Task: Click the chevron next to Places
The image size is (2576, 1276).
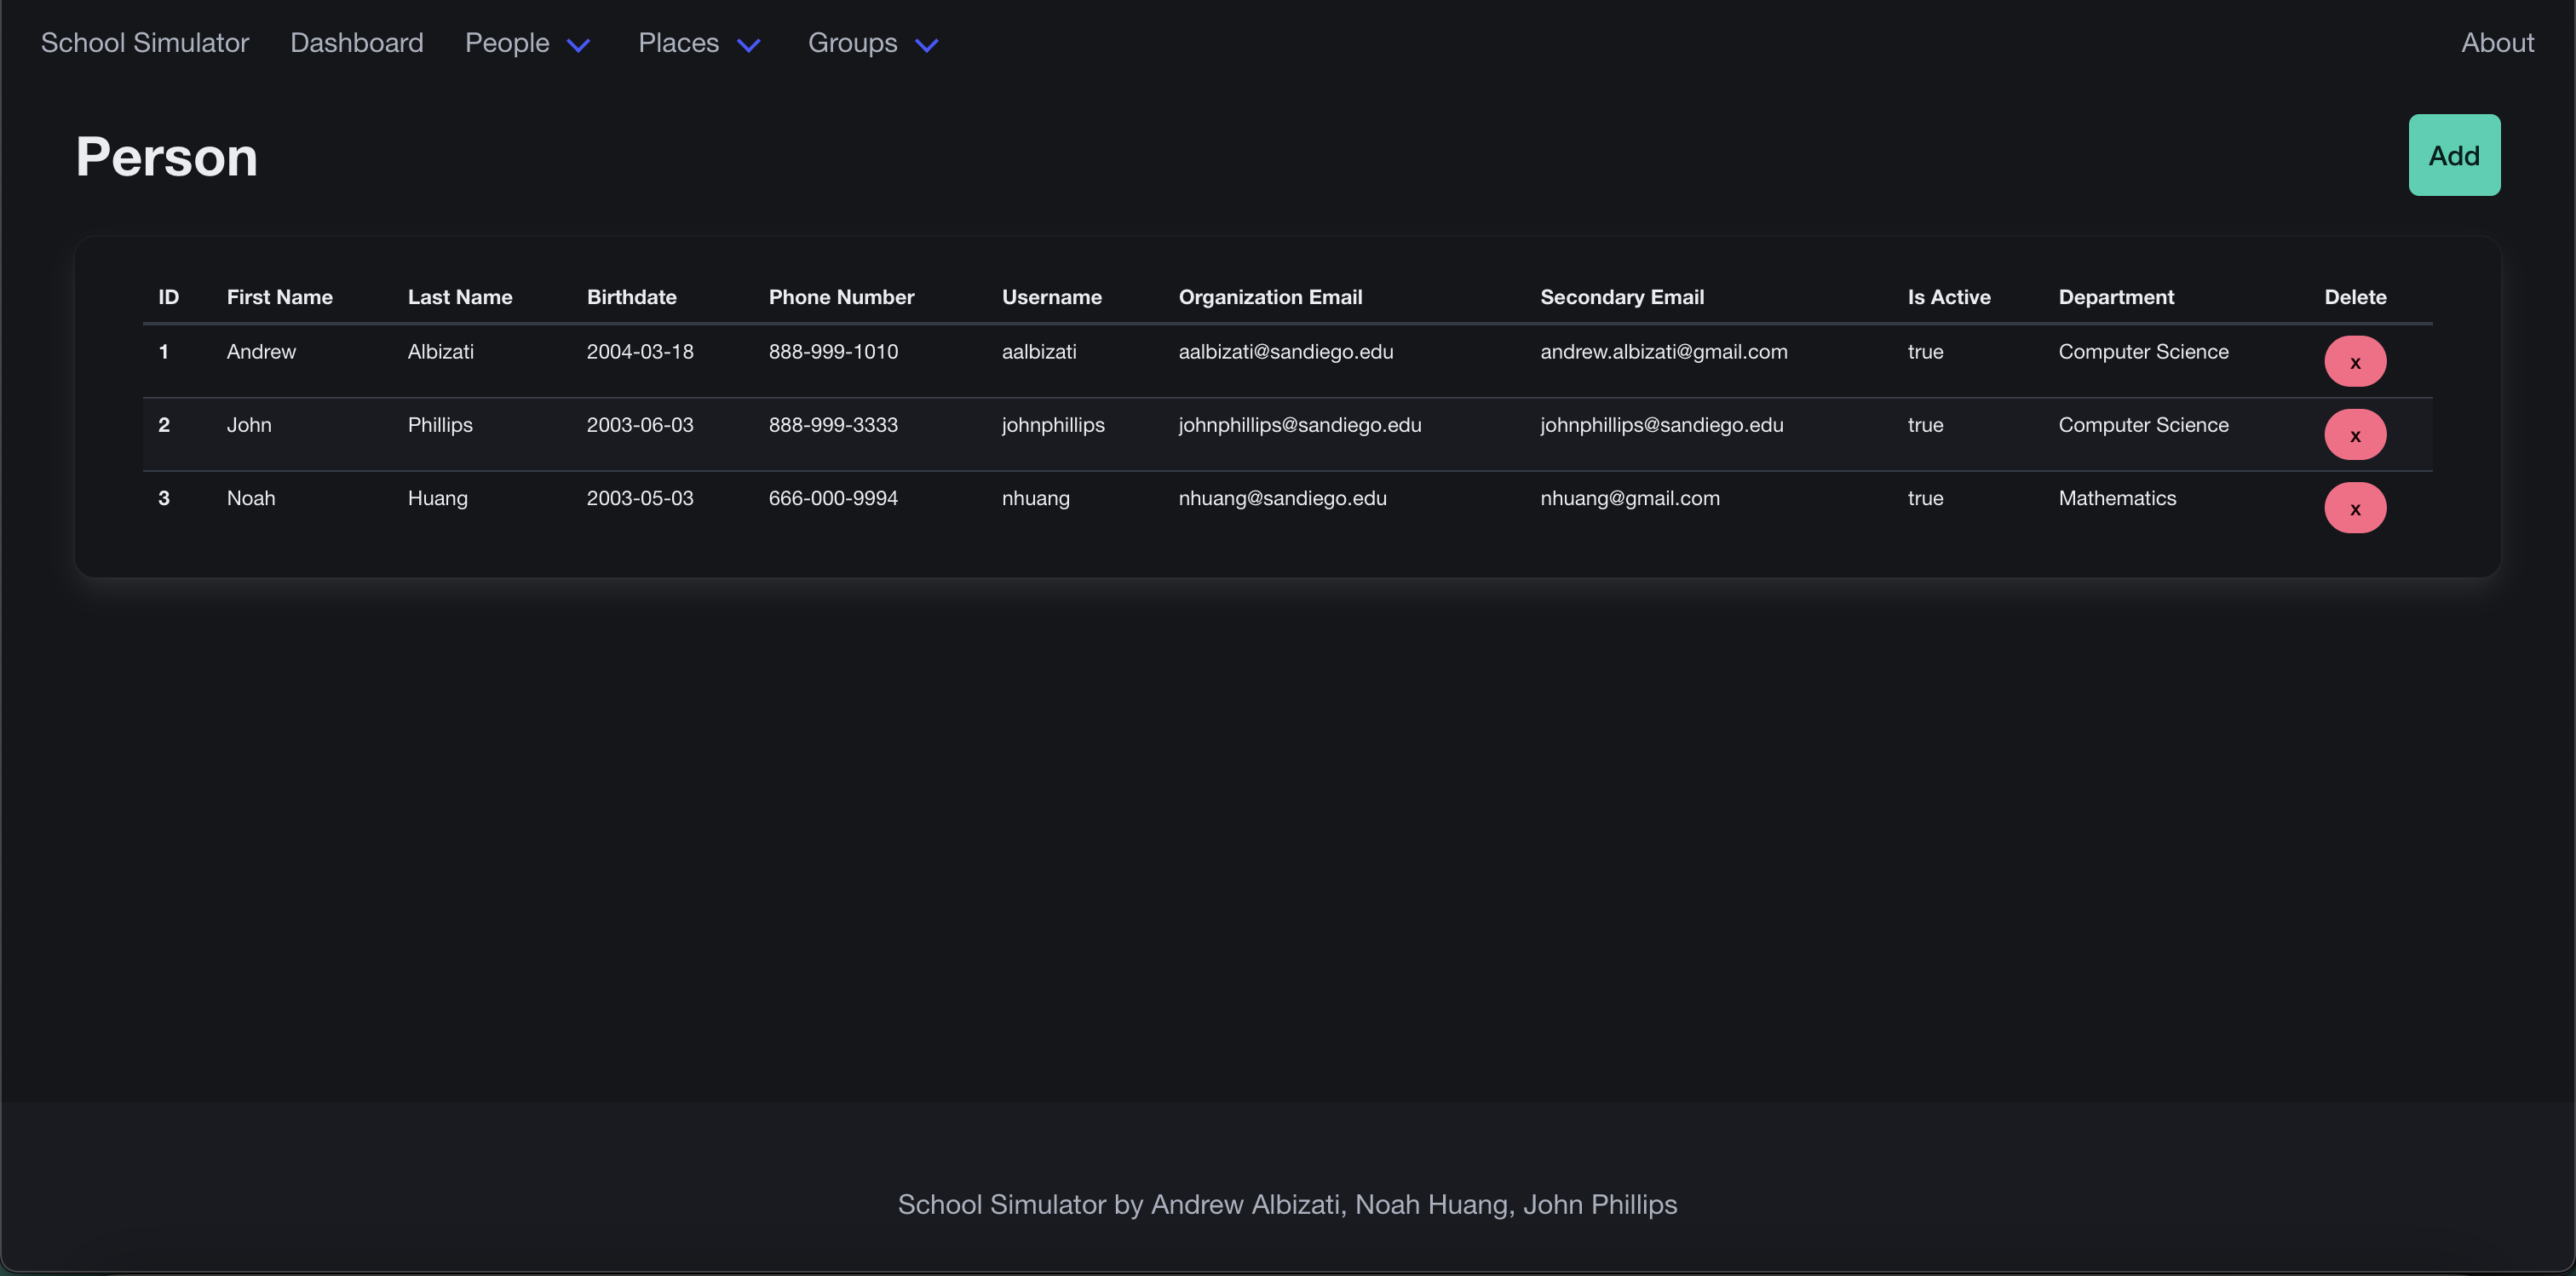Action: point(748,45)
